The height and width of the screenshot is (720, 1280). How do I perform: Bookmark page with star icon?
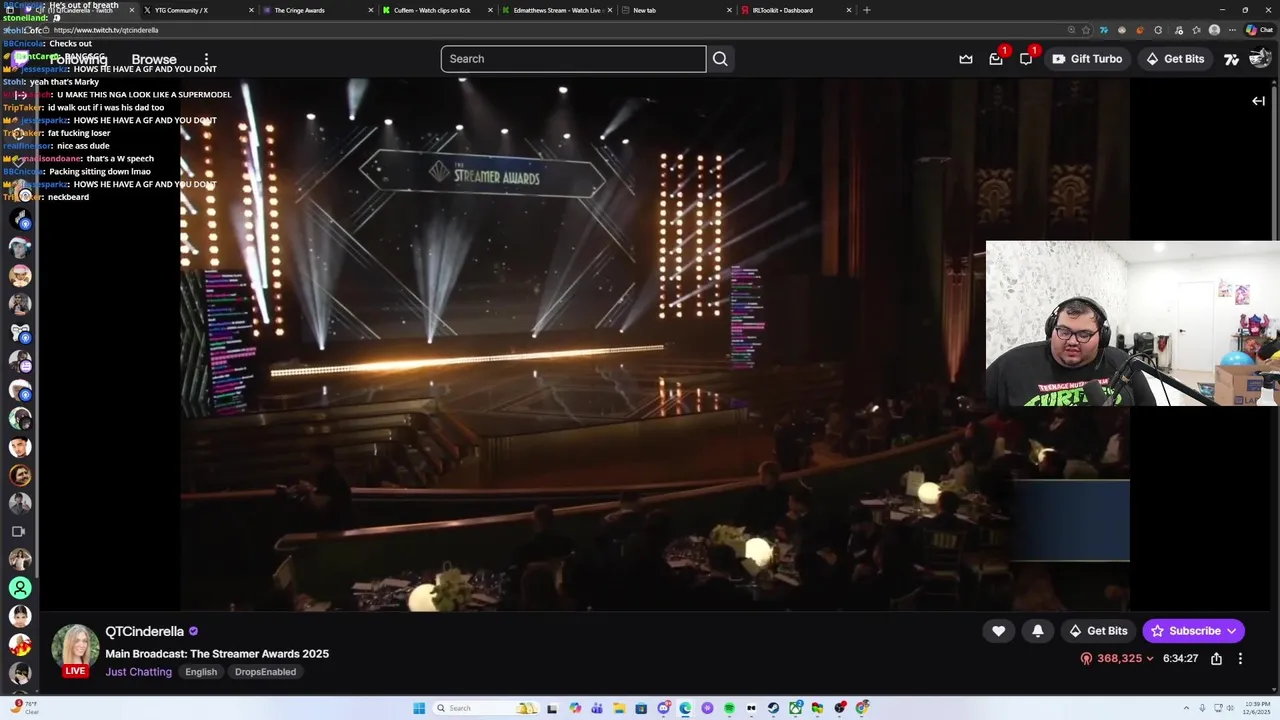click(x=1086, y=30)
